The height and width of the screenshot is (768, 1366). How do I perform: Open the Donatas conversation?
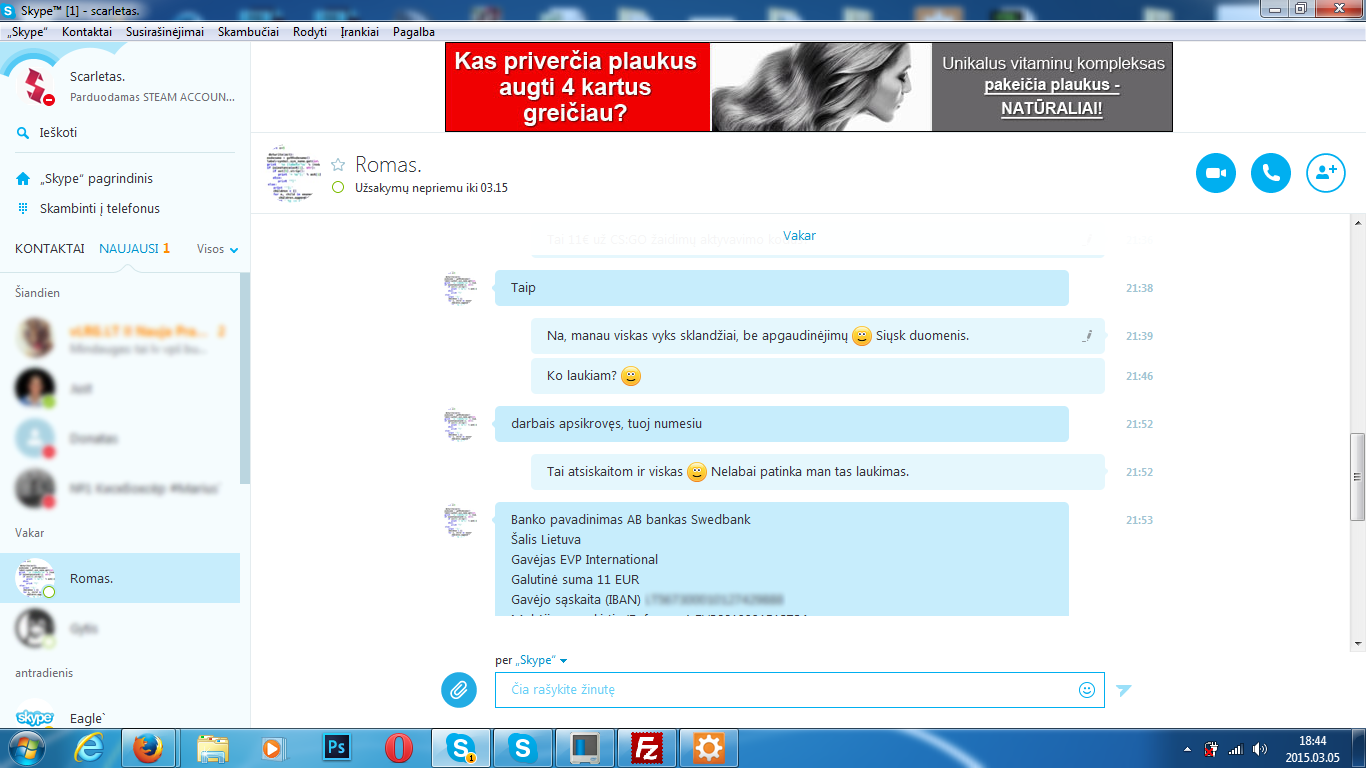tap(120, 439)
